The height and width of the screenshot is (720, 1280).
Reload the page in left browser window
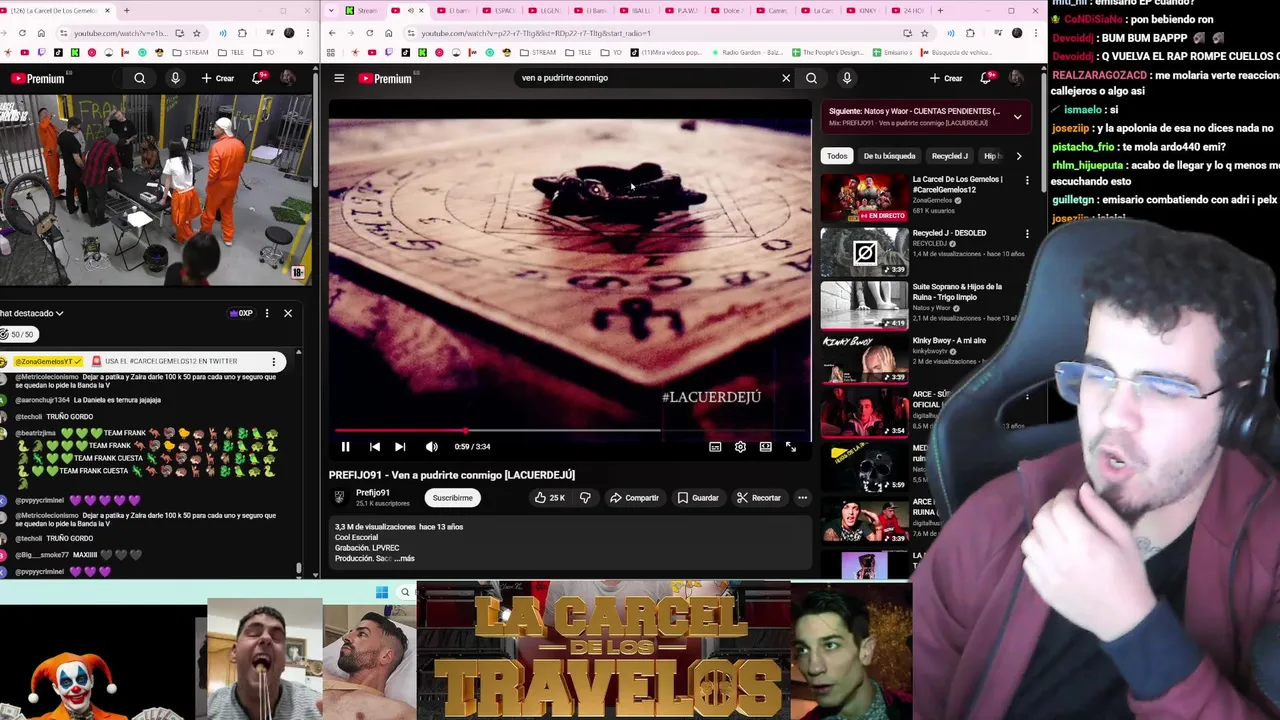pos(22,33)
